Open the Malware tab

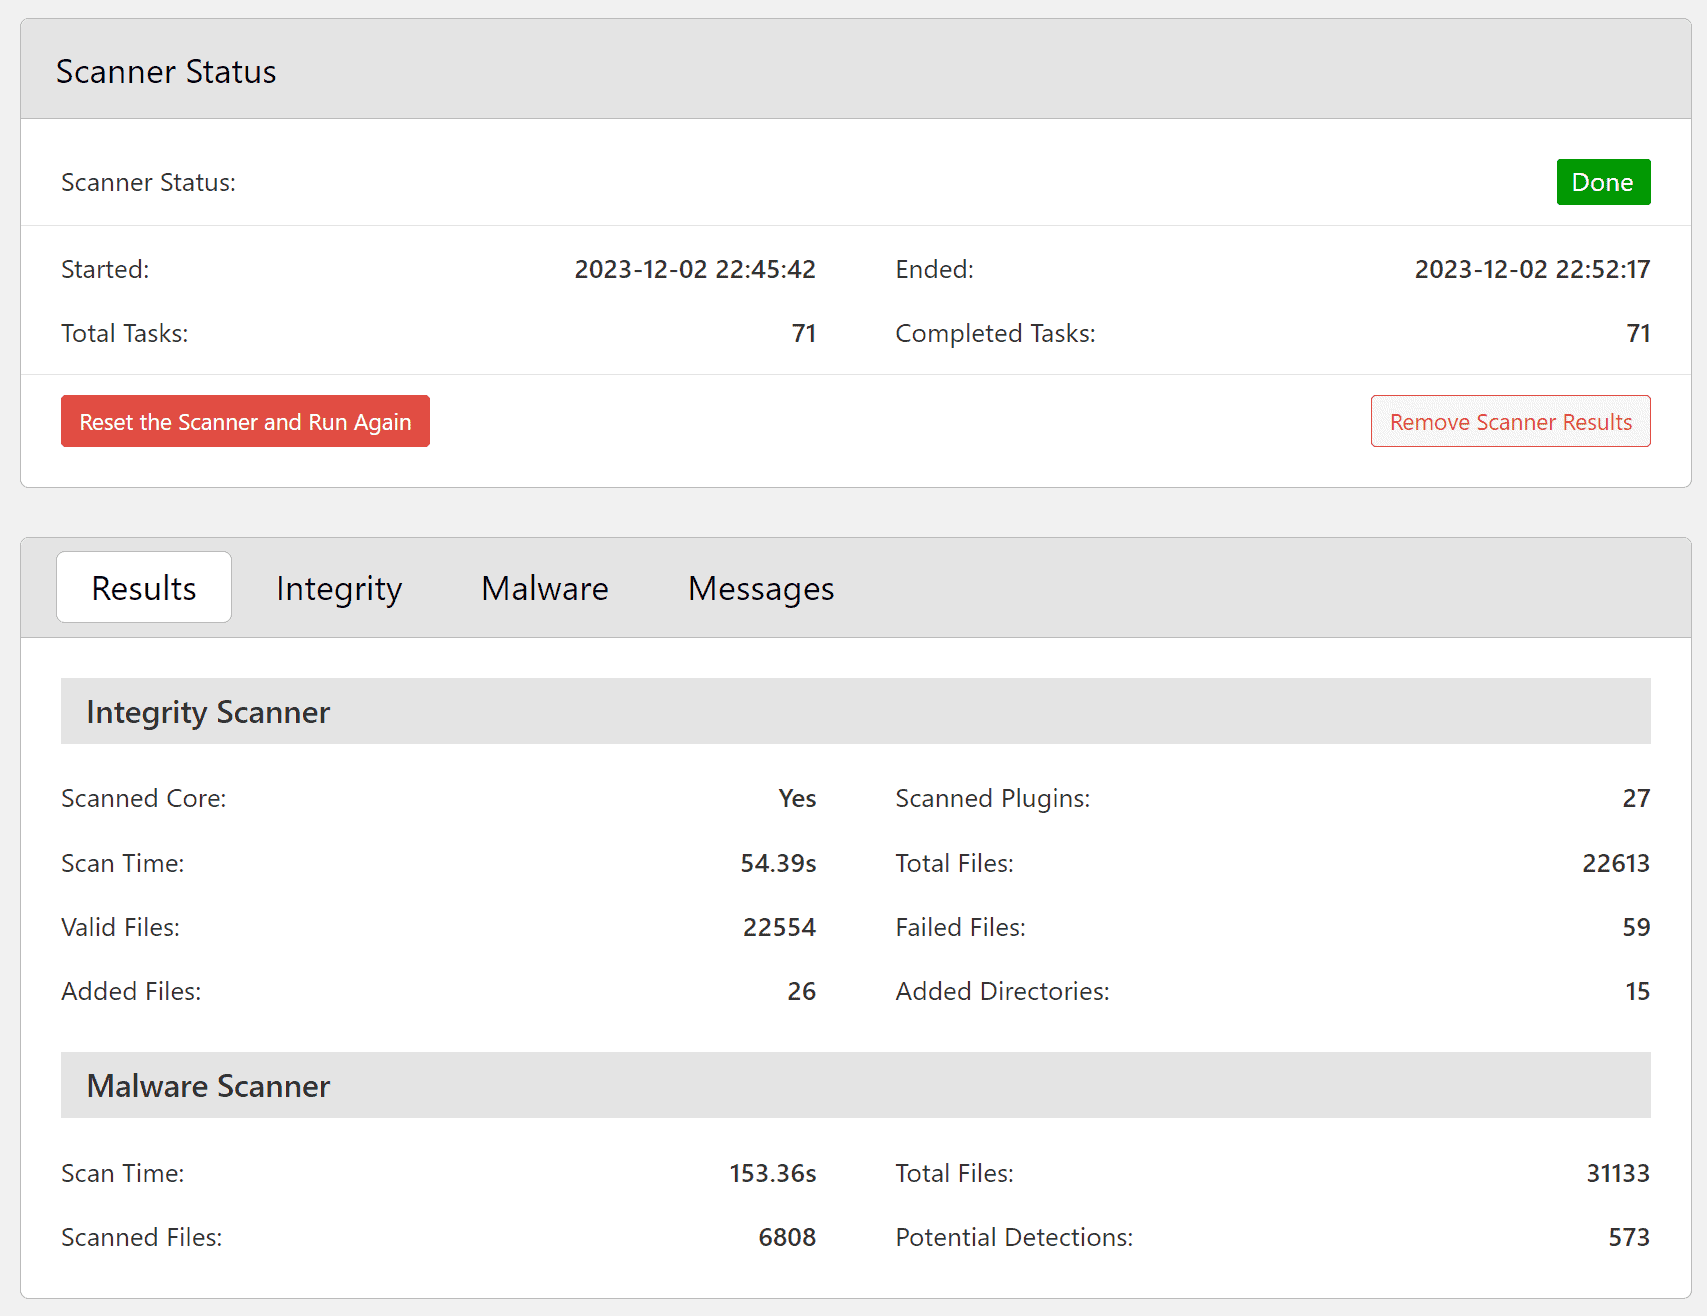click(x=545, y=588)
